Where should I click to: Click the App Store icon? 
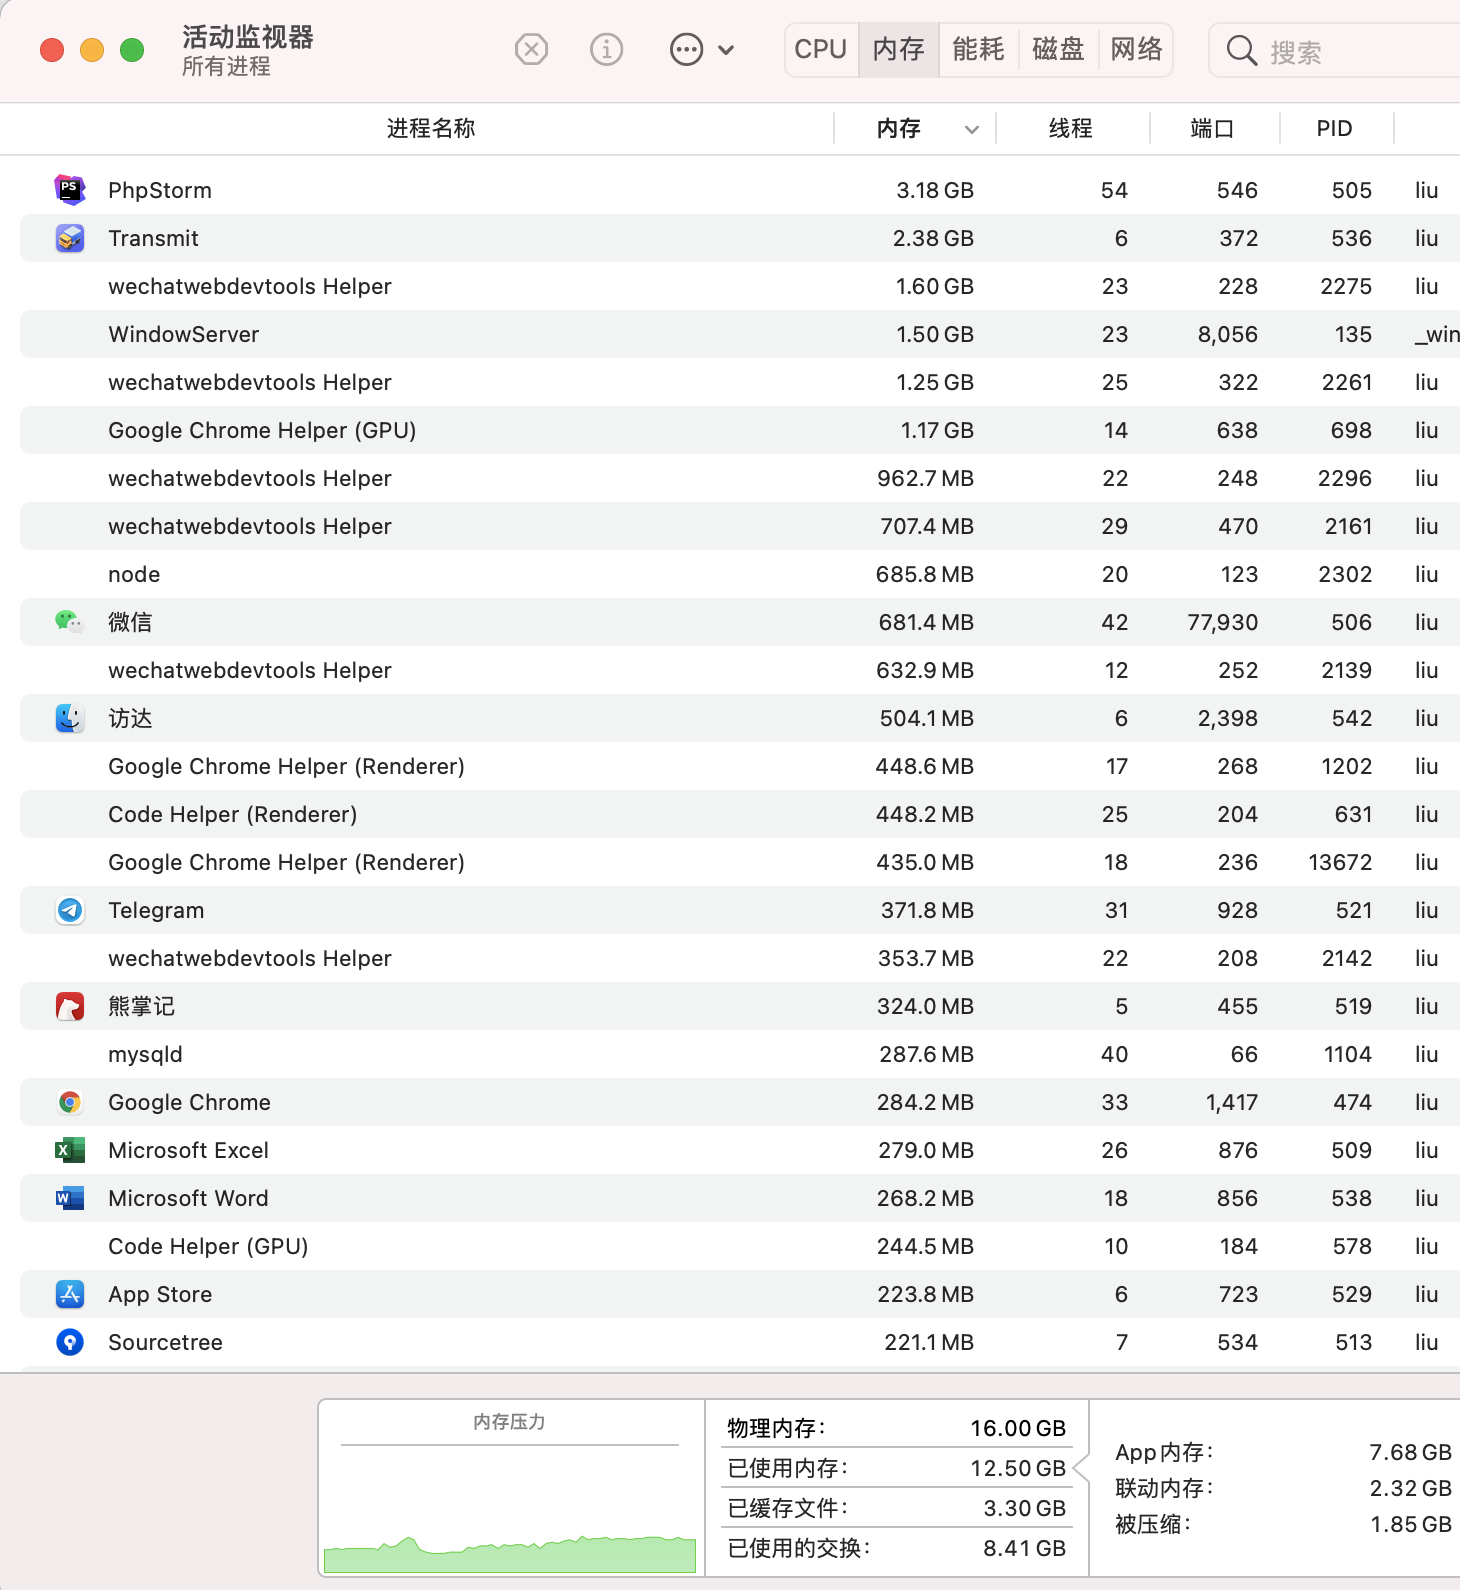69,1294
